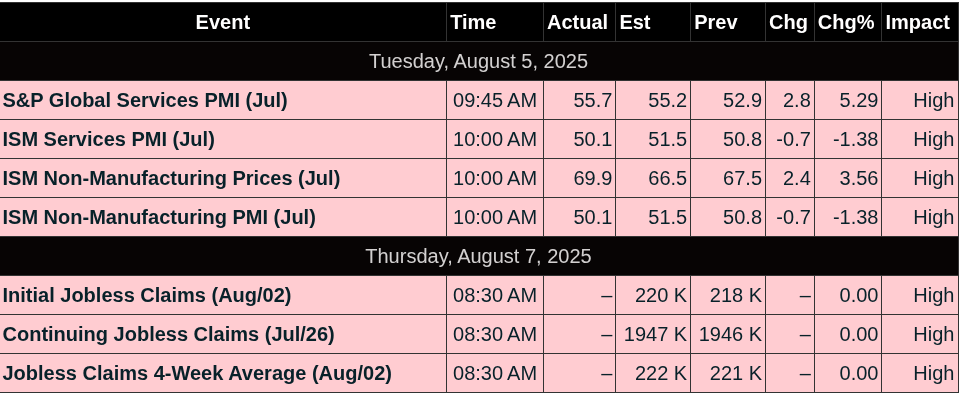Open ISM Services PMI (Jul) event
This screenshot has width=964, height=393.
coord(109,139)
